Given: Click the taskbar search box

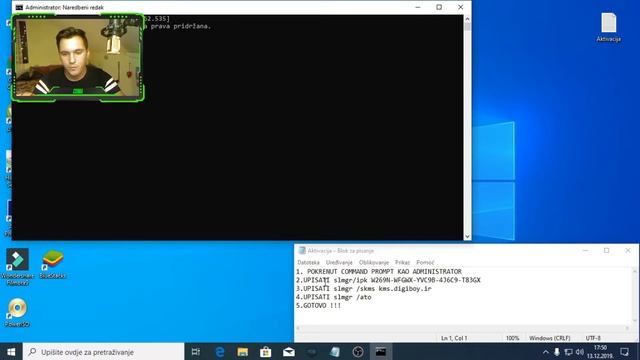Looking at the screenshot, I should coord(104,352).
